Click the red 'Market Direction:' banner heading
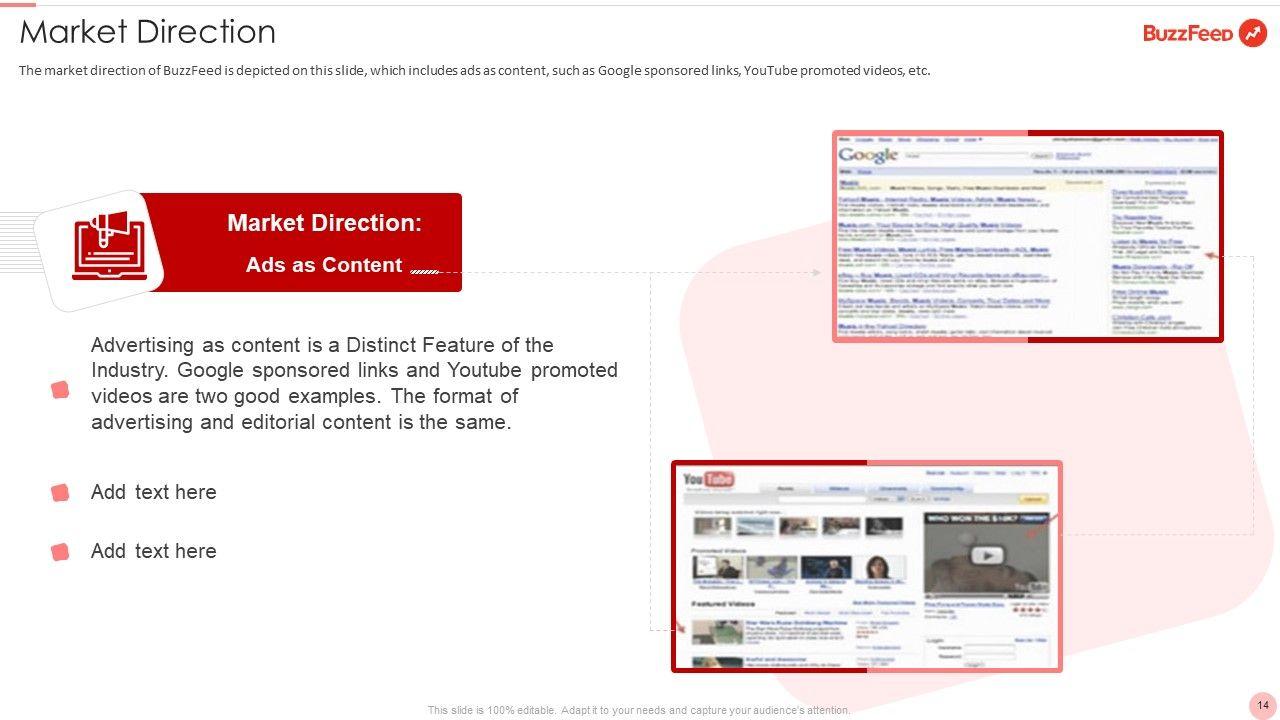The image size is (1280, 720). [324, 223]
